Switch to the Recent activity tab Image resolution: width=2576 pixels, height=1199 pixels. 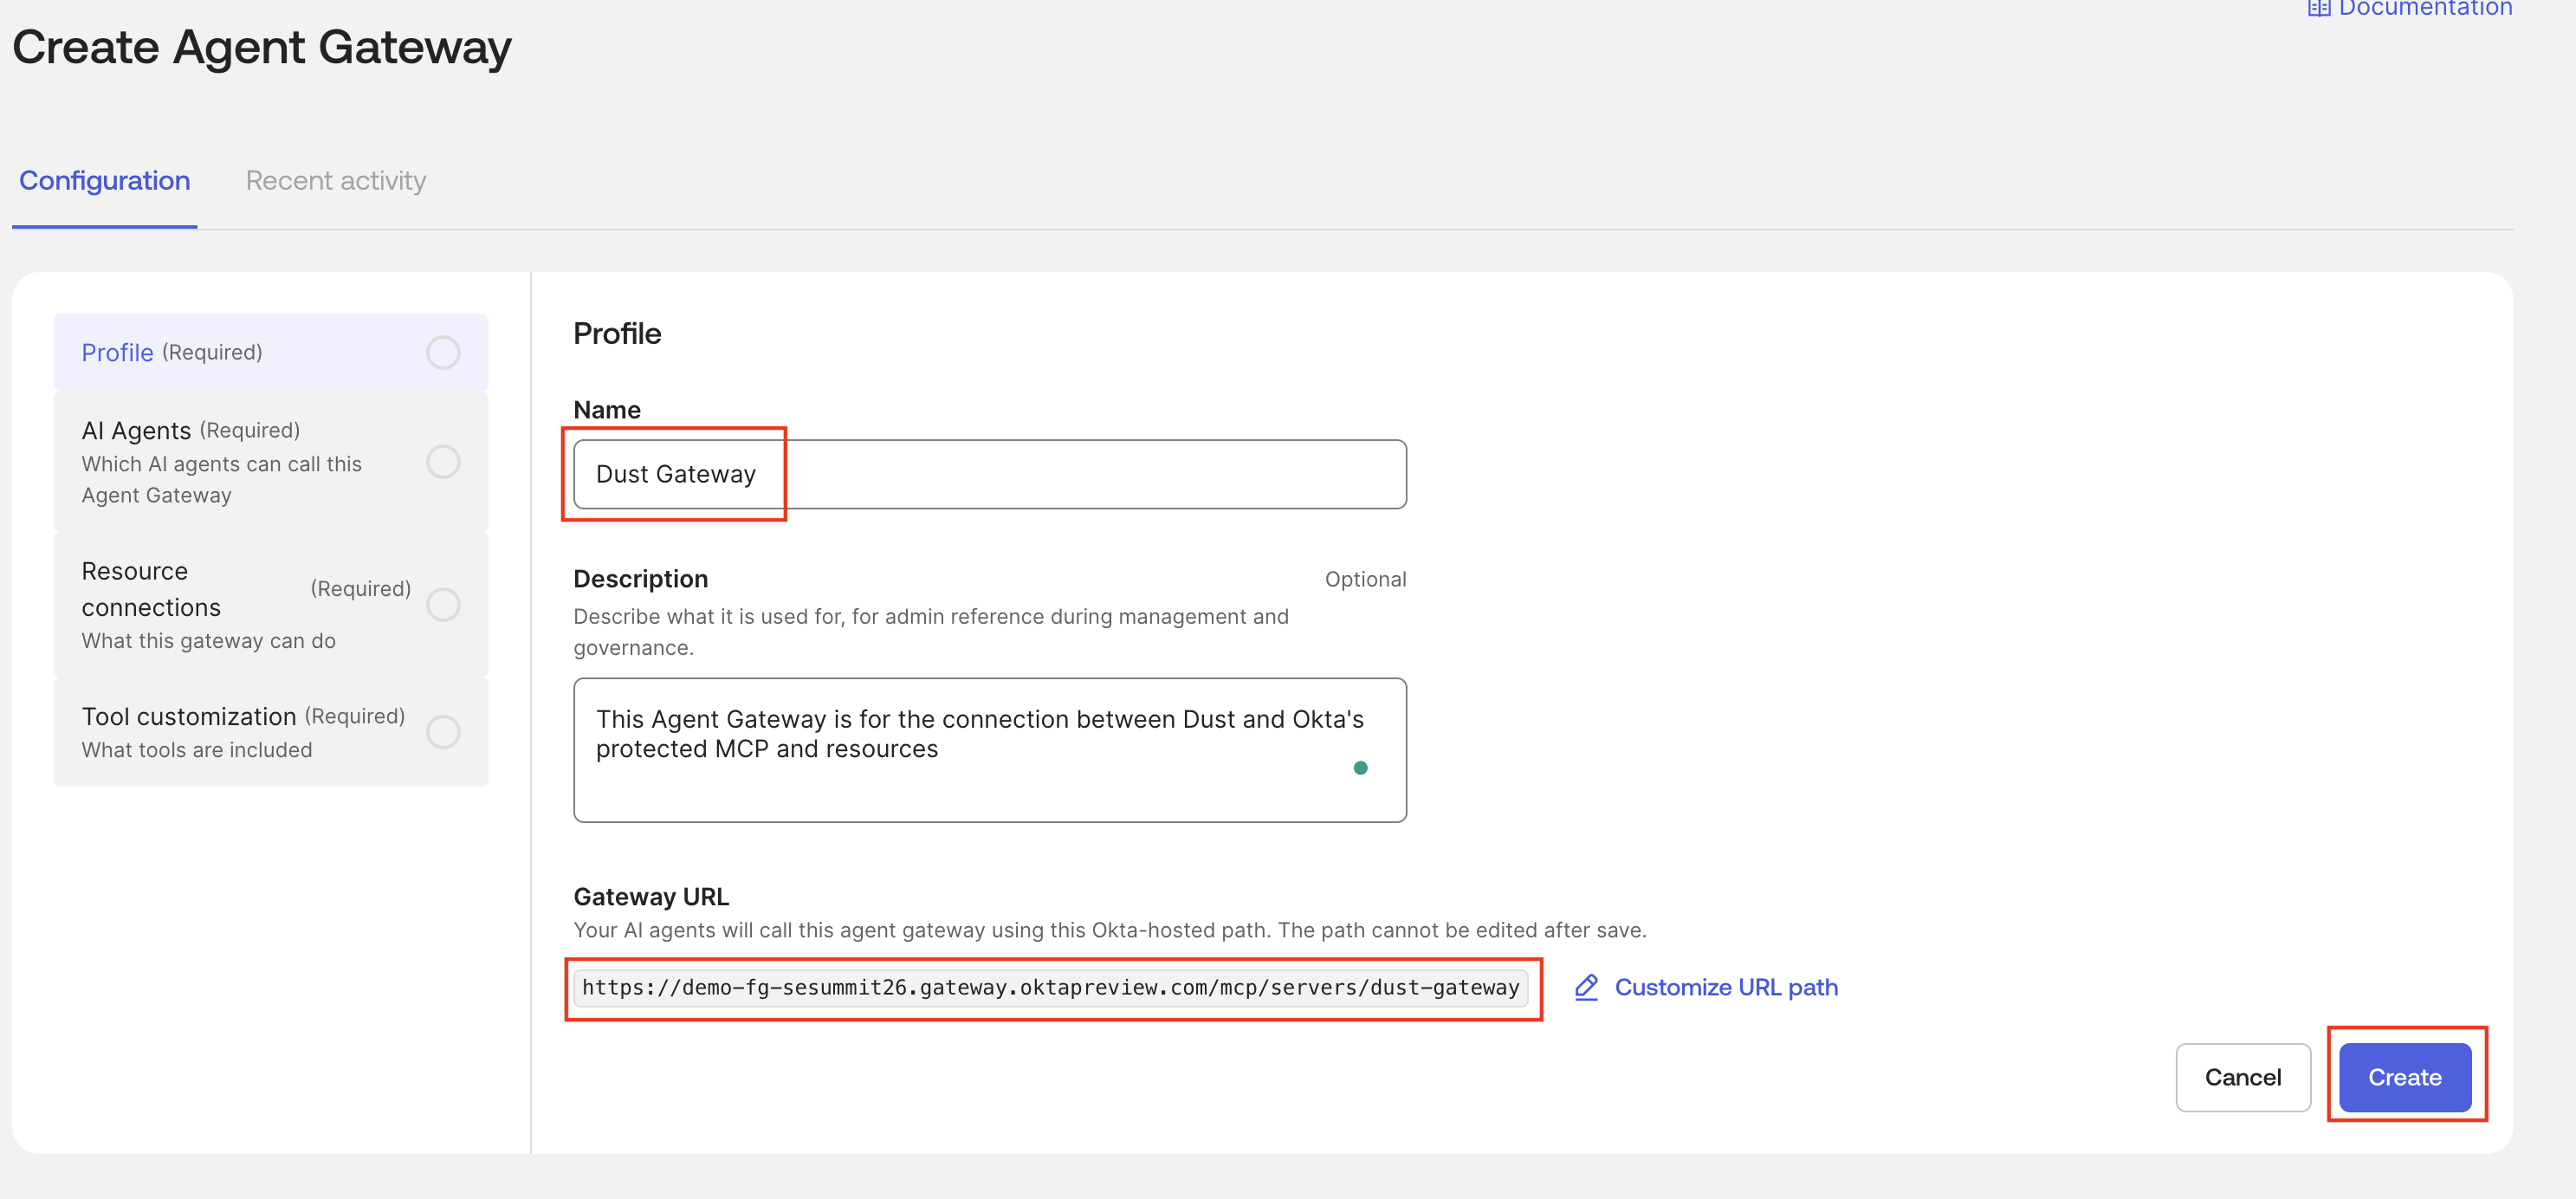tap(336, 181)
